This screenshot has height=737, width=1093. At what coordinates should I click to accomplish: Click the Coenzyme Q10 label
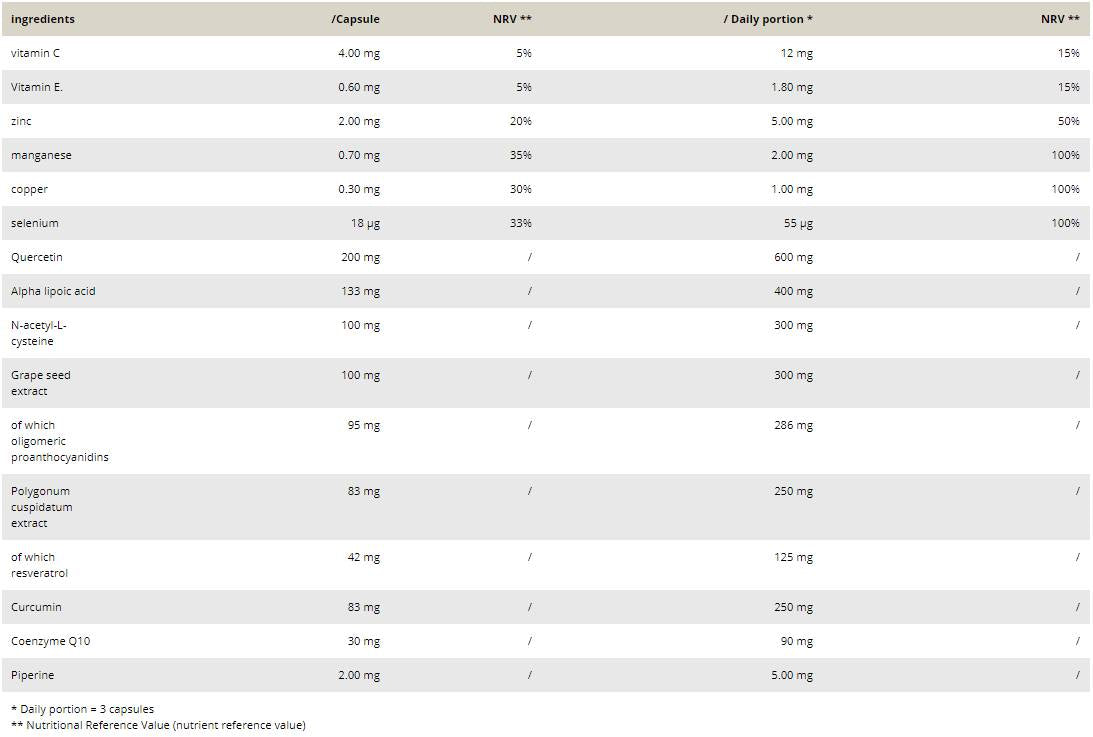click(x=50, y=641)
